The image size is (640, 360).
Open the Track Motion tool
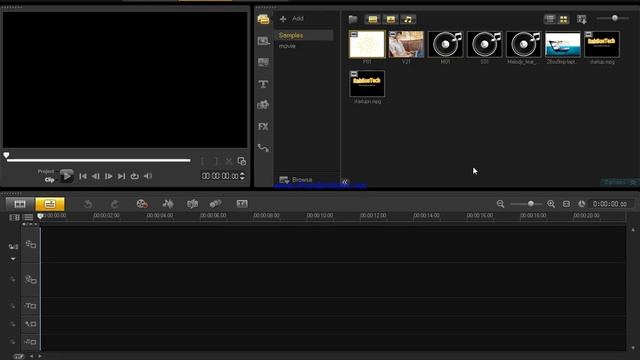[x=216, y=204]
